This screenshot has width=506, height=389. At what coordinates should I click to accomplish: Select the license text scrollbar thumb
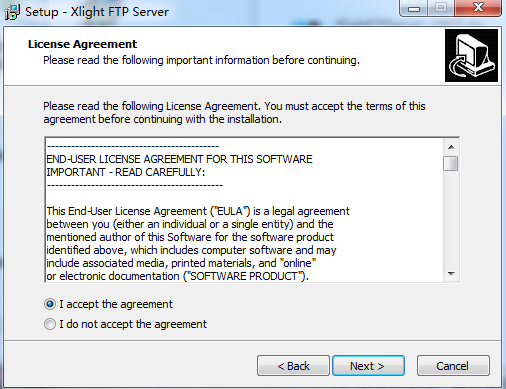pos(451,163)
